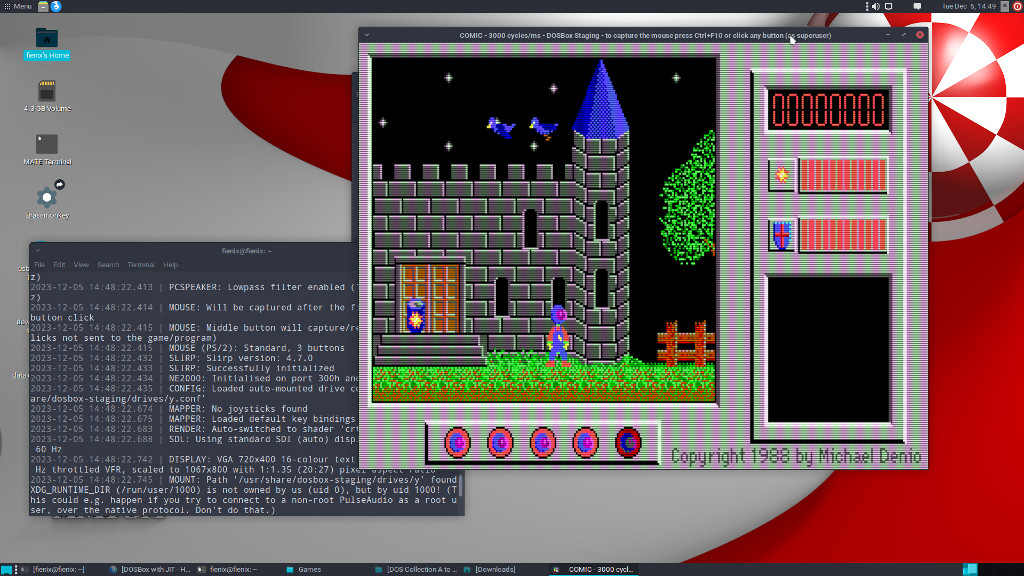Click the DOSBox window title bar text
1024x576 pixels.
pyautogui.click(x=645, y=35)
